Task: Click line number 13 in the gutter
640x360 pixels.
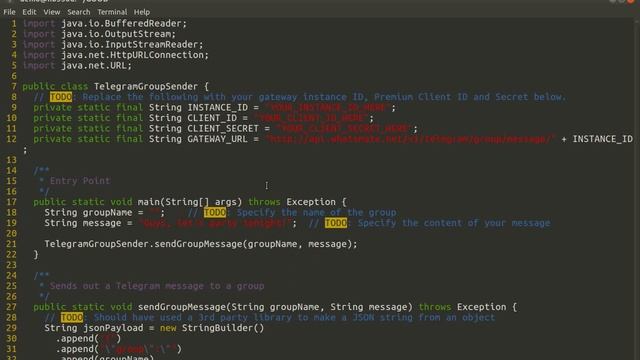Action: [x=11, y=160]
